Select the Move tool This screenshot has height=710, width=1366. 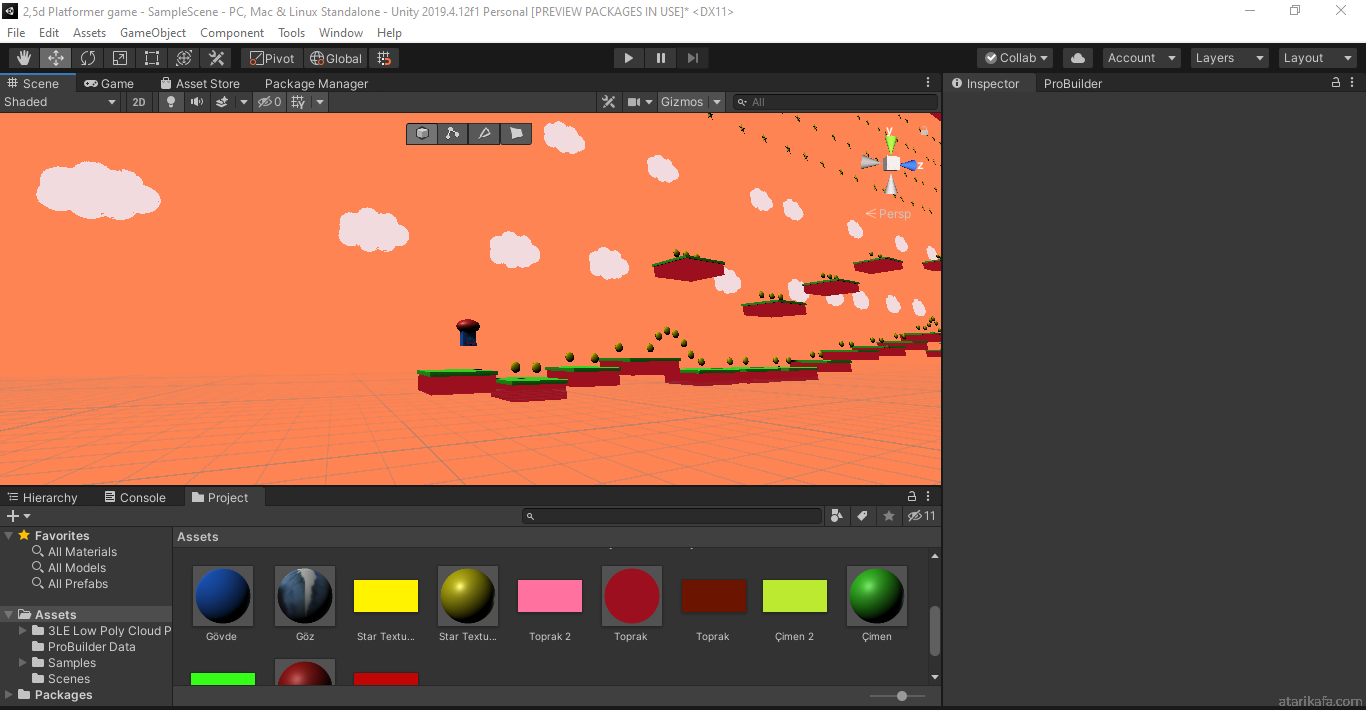coord(56,58)
